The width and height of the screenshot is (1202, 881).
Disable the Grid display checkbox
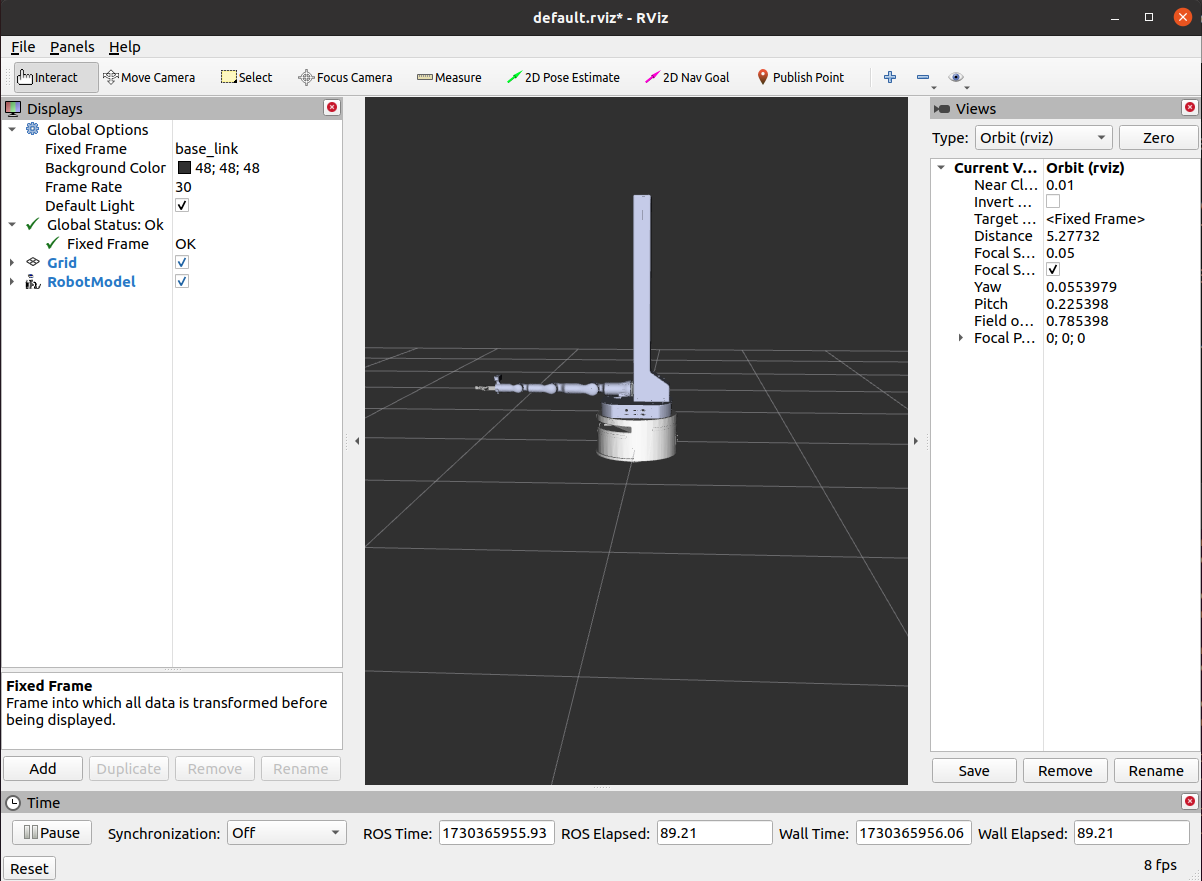click(182, 263)
